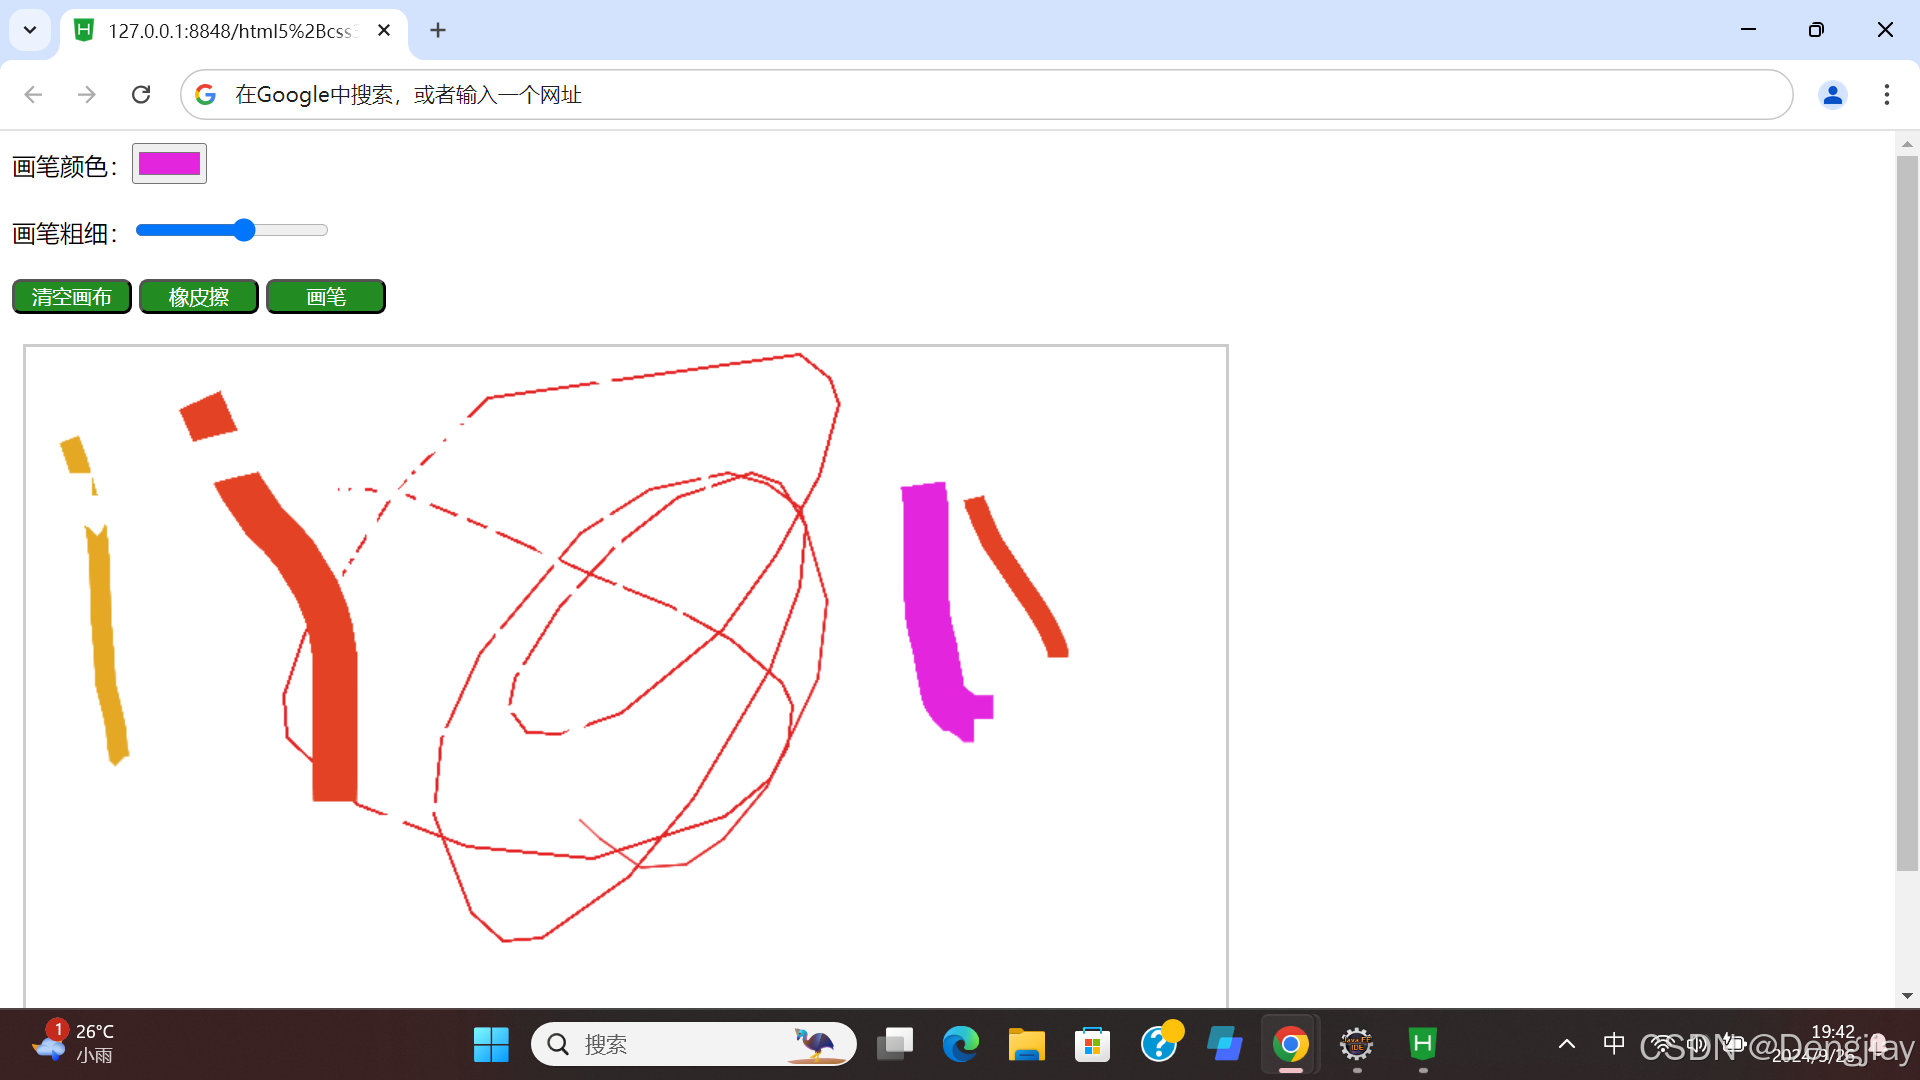The height and width of the screenshot is (1080, 1920).
Task: Click the browser reload icon
Action: pyautogui.click(x=141, y=94)
